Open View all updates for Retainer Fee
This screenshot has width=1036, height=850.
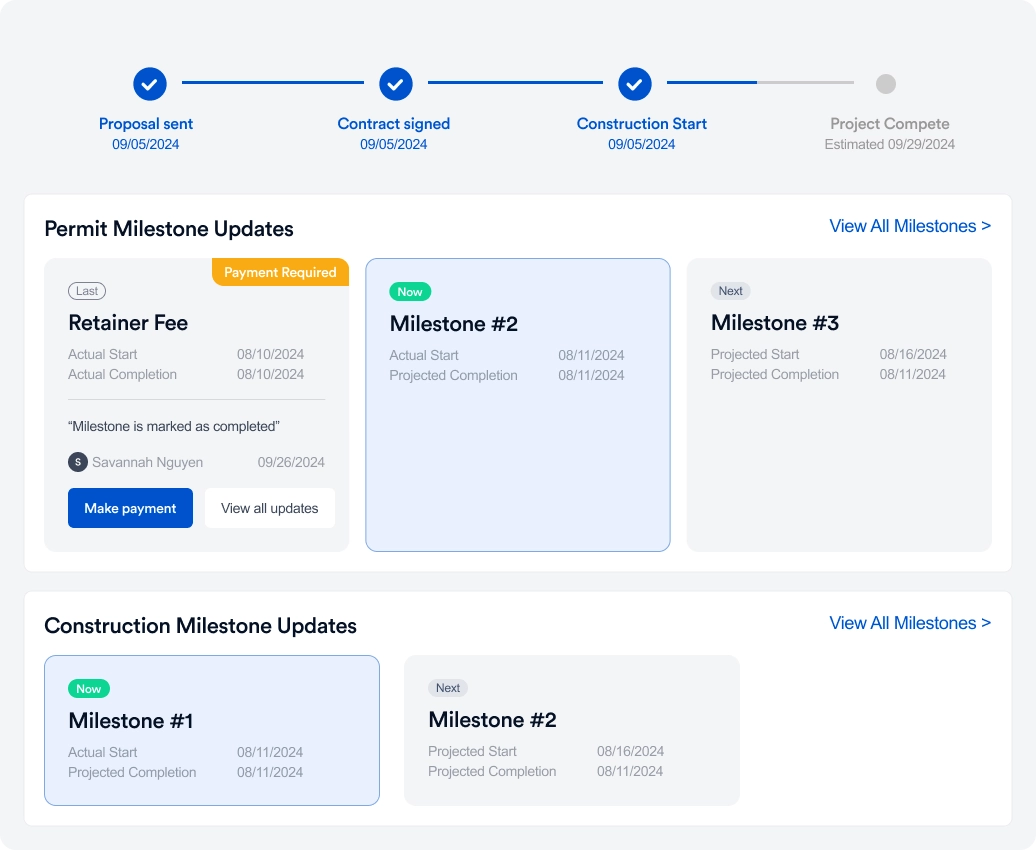pyautogui.click(x=270, y=508)
